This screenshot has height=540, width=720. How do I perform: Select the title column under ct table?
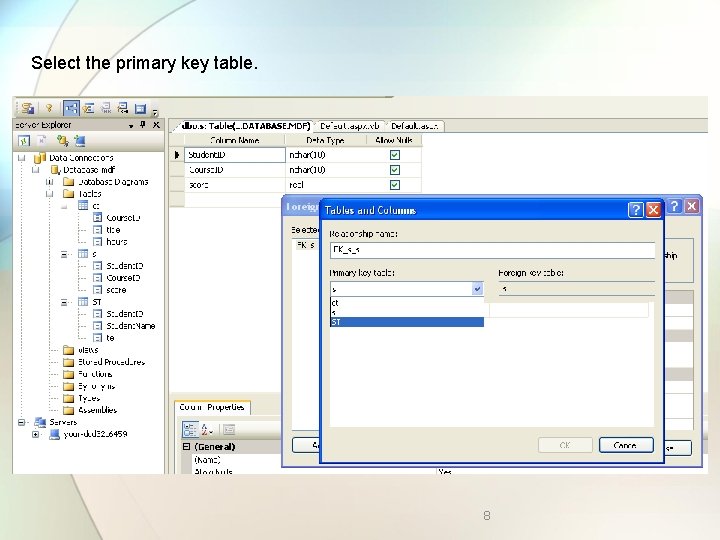tap(113, 230)
